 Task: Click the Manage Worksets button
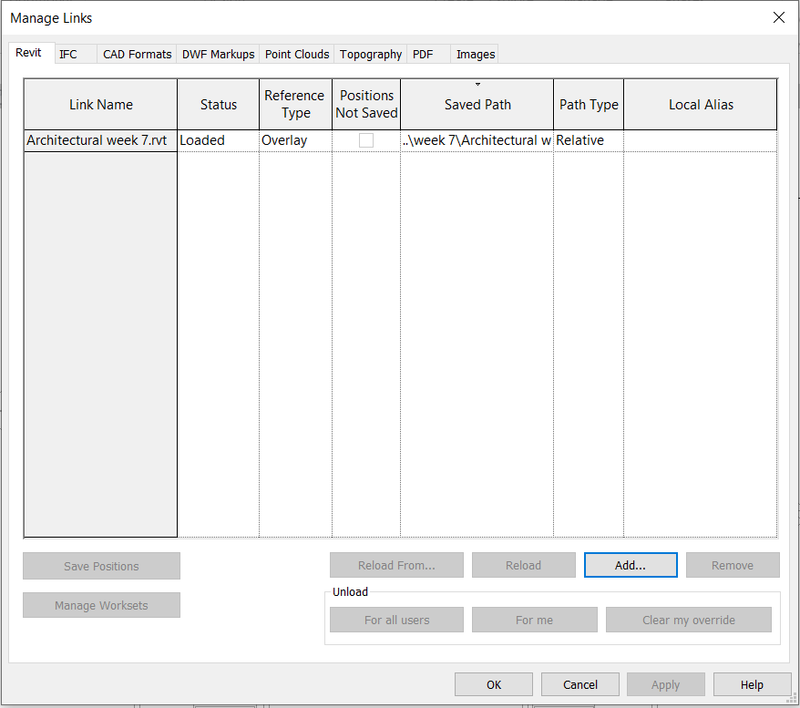[102, 605]
